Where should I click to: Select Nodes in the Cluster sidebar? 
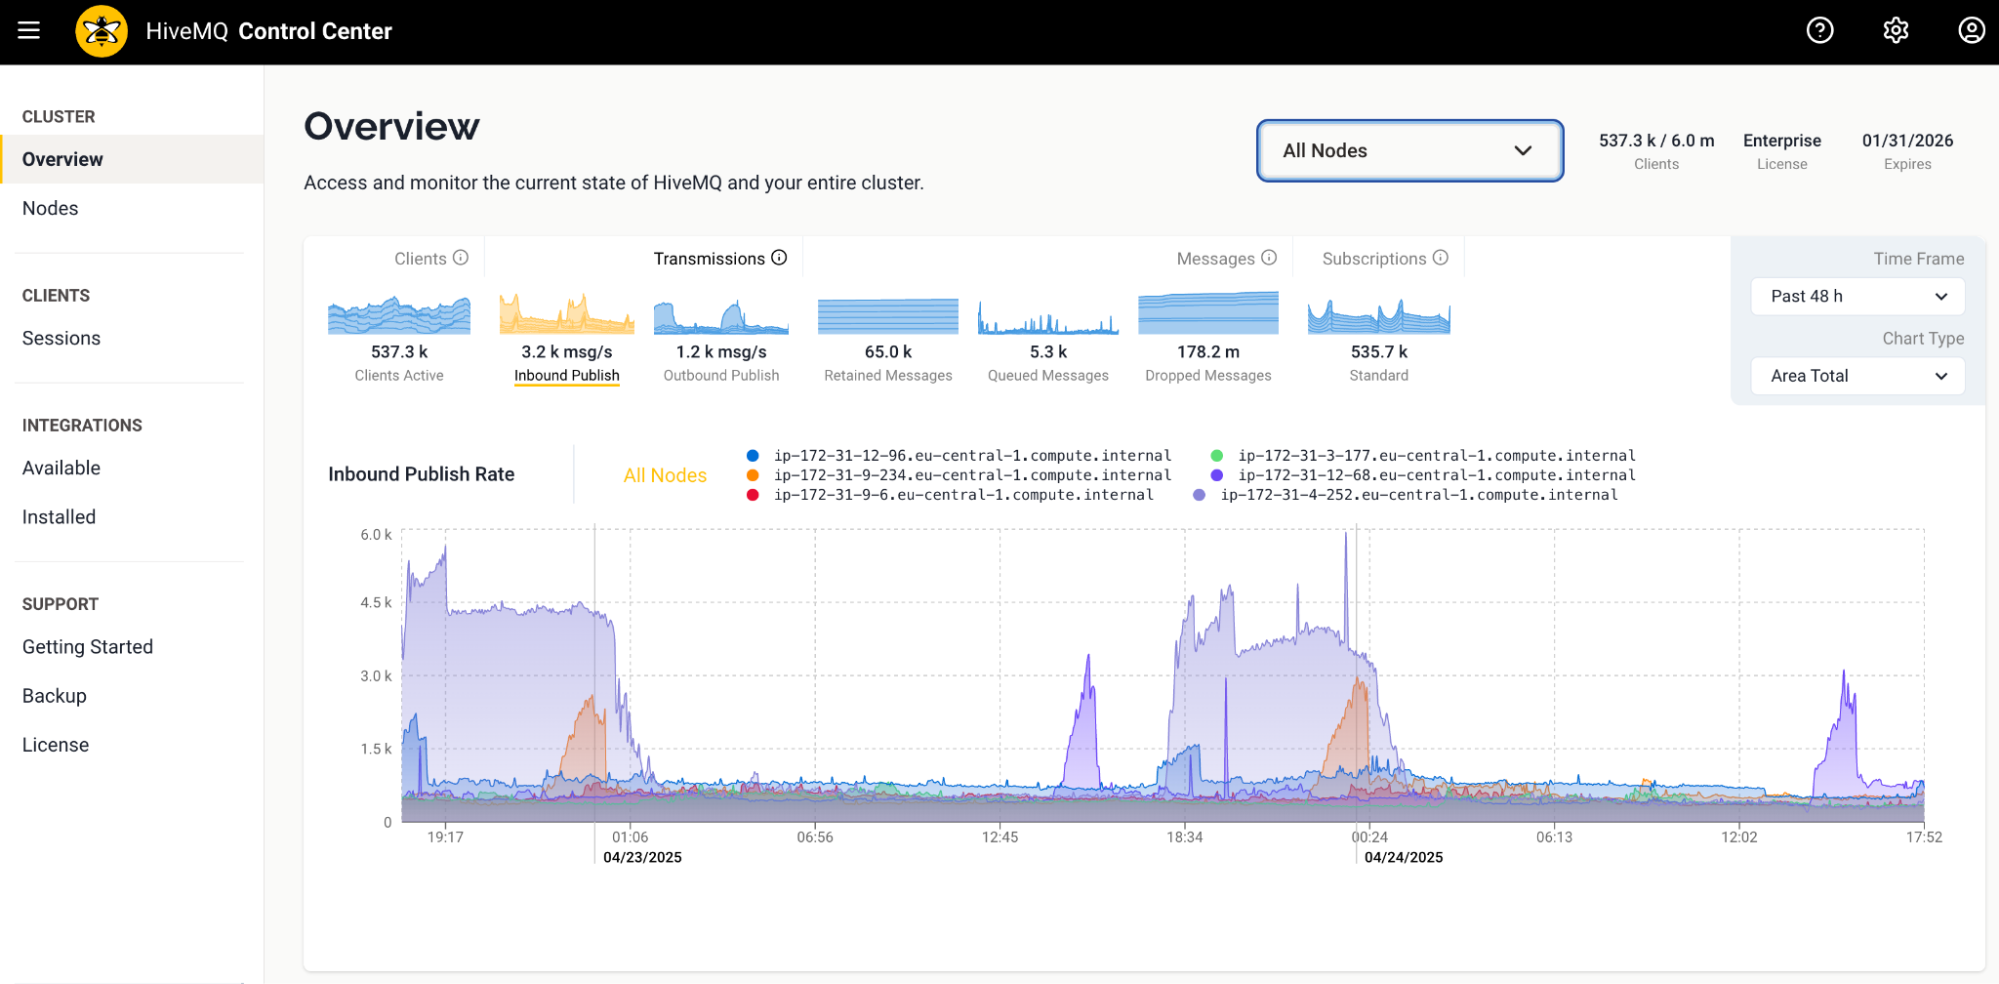click(x=50, y=208)
